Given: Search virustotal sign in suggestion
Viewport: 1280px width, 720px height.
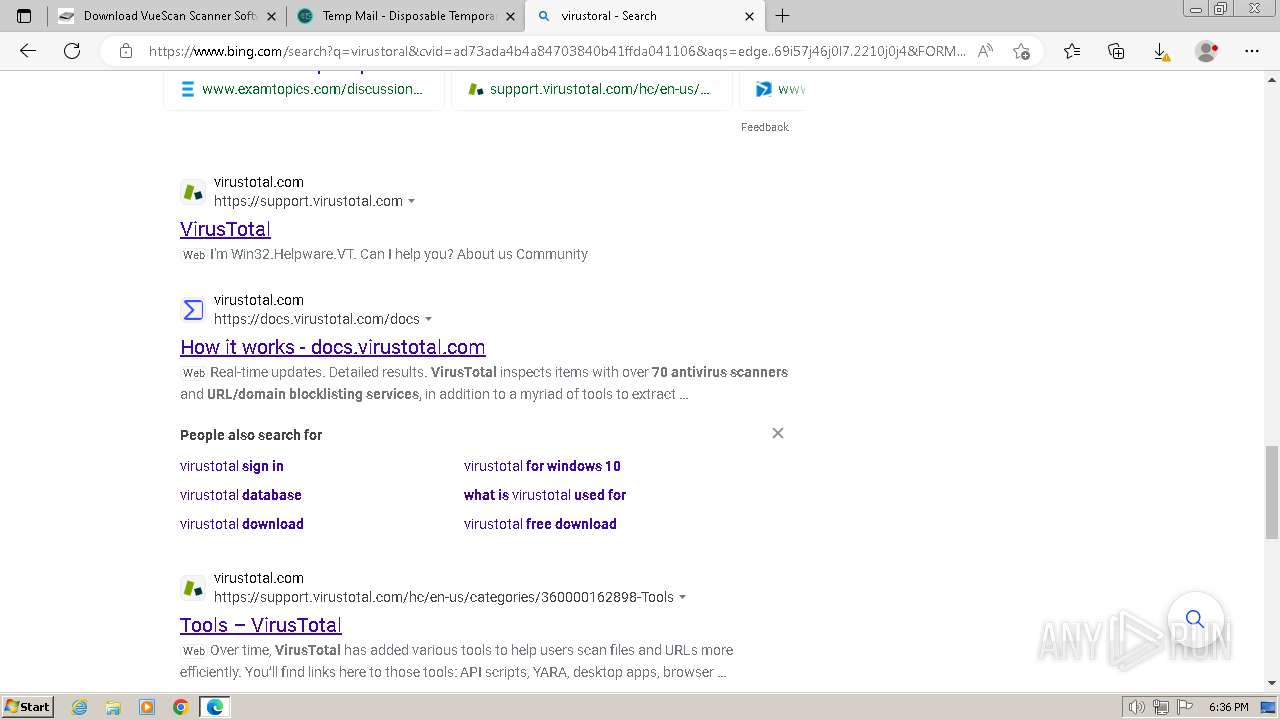Looking at the screenshot, I should click(x=232, y=466).
